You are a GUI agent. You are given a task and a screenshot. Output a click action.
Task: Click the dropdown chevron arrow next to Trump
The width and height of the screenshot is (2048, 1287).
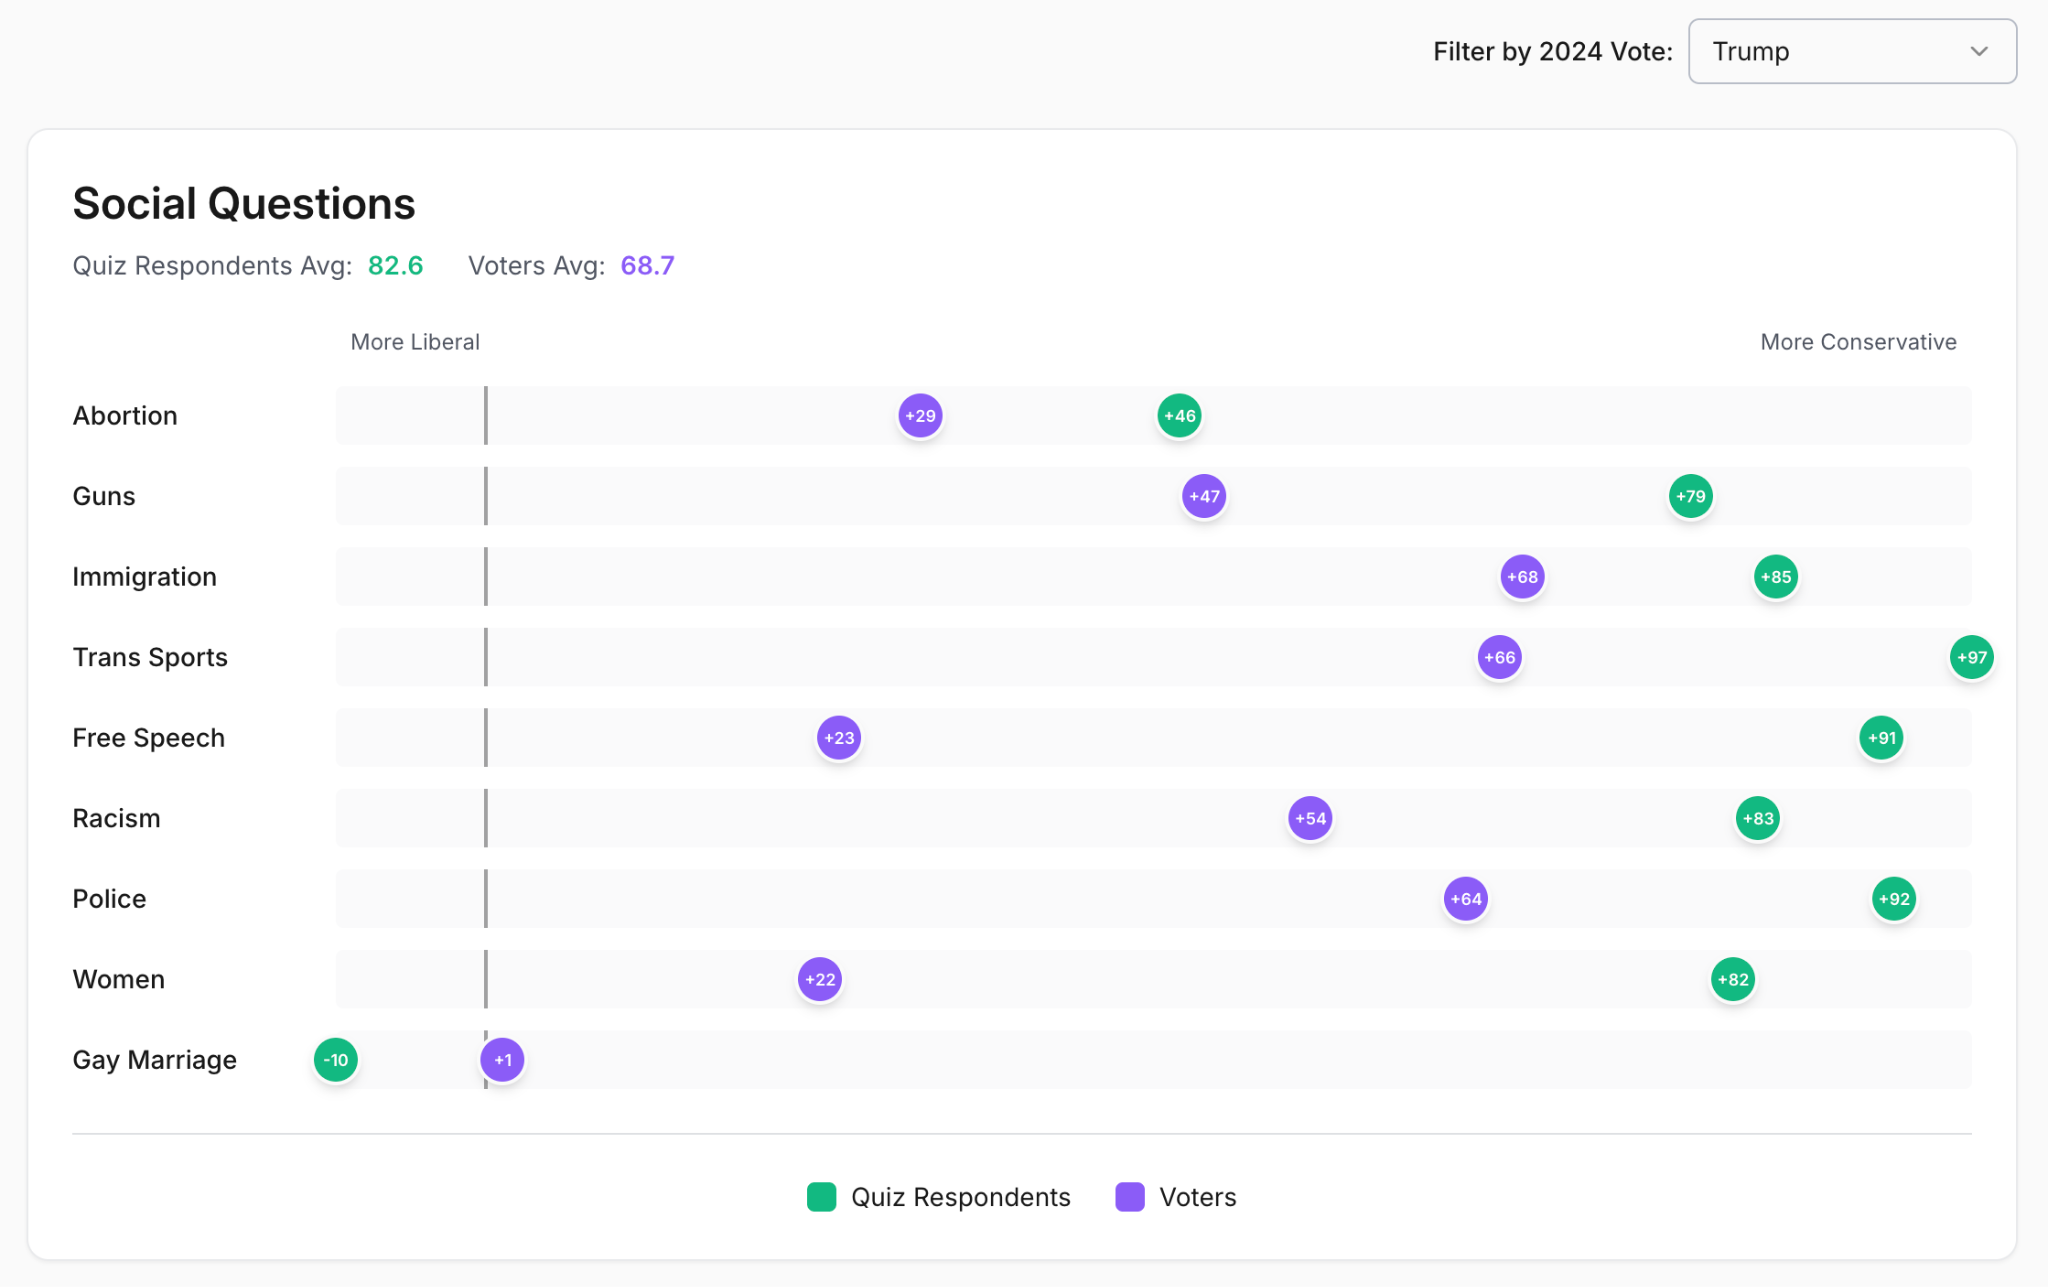[1978, 51]
